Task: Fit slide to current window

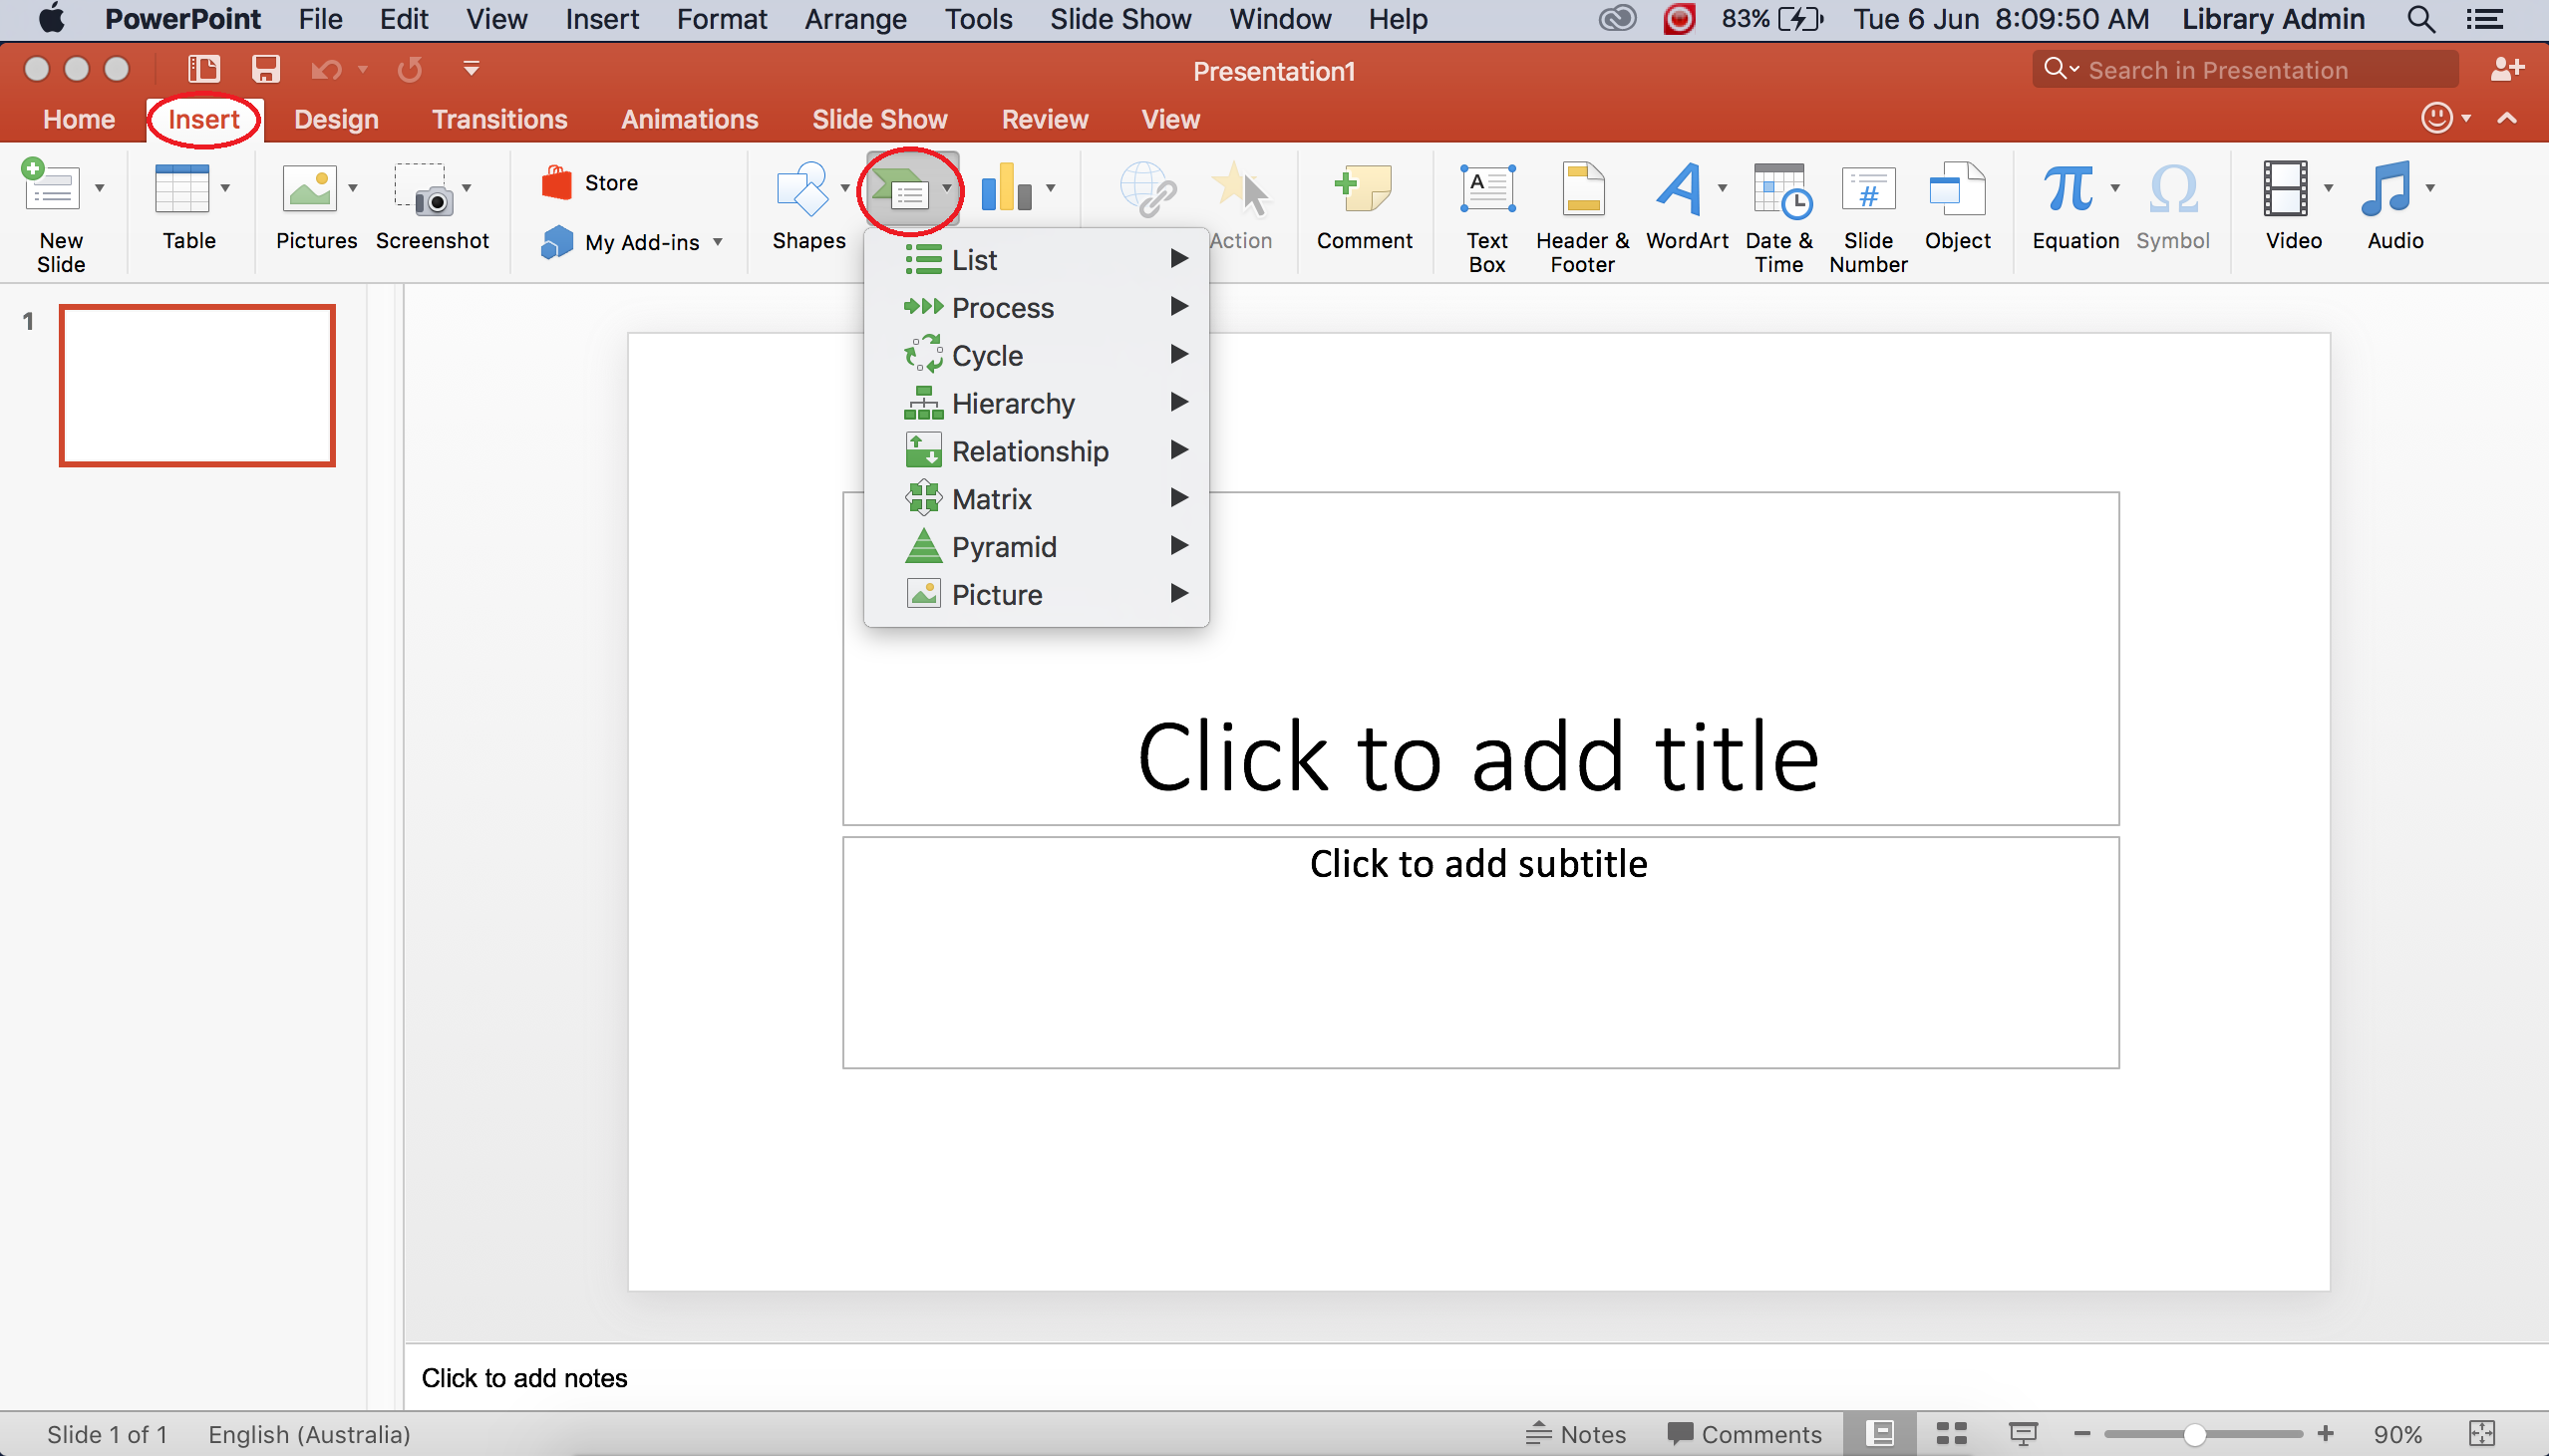Action: [2481, 1434]
